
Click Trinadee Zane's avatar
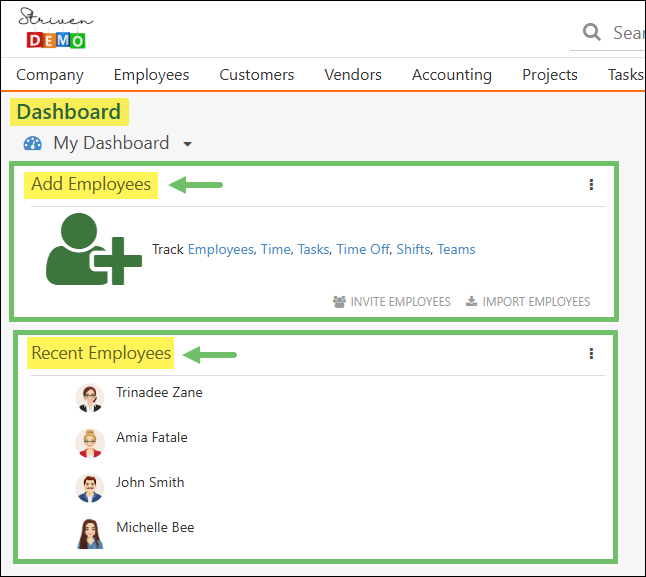pos(90,398)
